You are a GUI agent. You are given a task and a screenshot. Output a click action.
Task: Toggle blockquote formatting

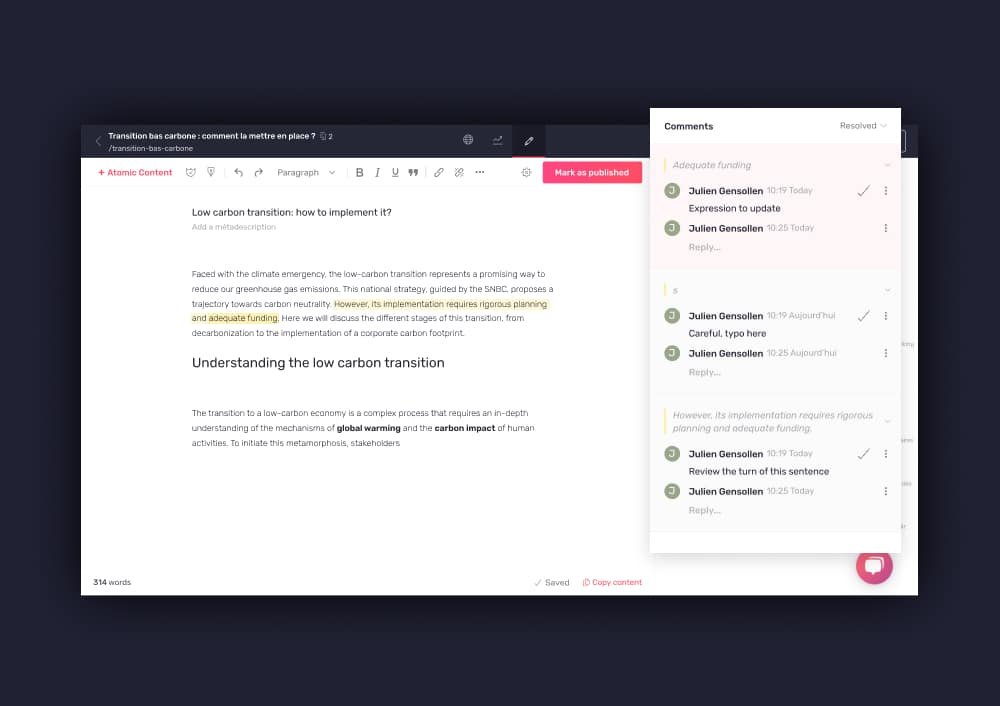point(413,172)
